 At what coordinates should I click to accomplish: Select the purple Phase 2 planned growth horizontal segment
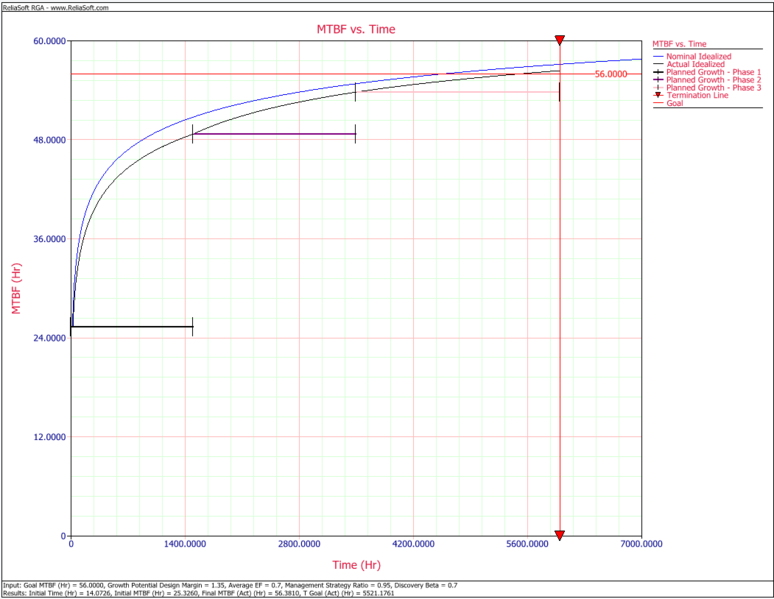coord(273,134)
